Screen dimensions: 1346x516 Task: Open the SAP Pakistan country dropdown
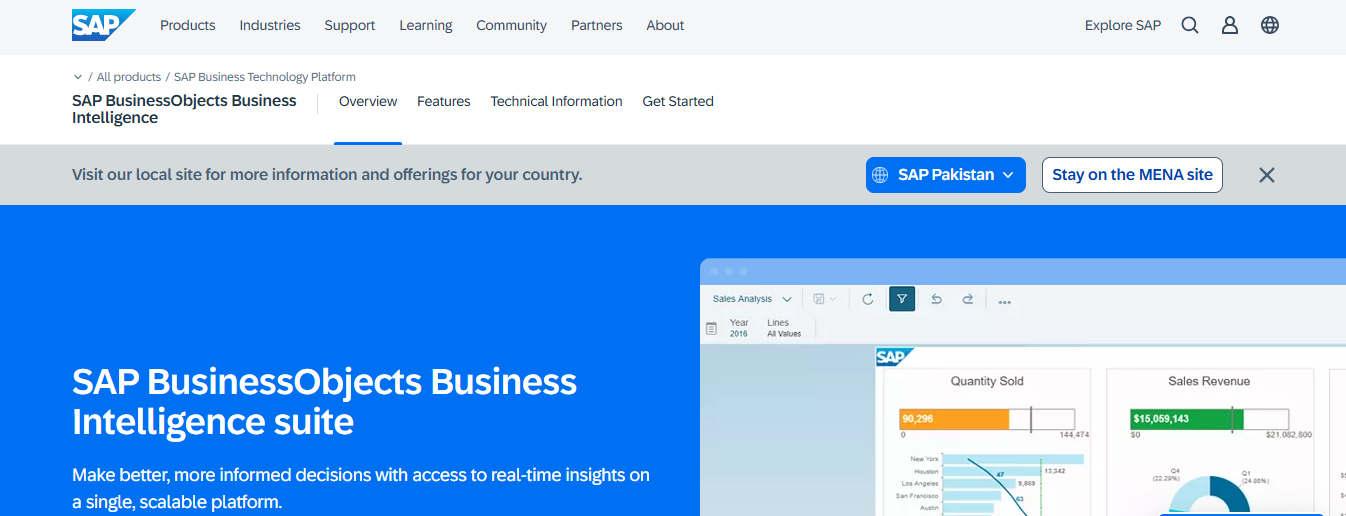tap(946, 175)
